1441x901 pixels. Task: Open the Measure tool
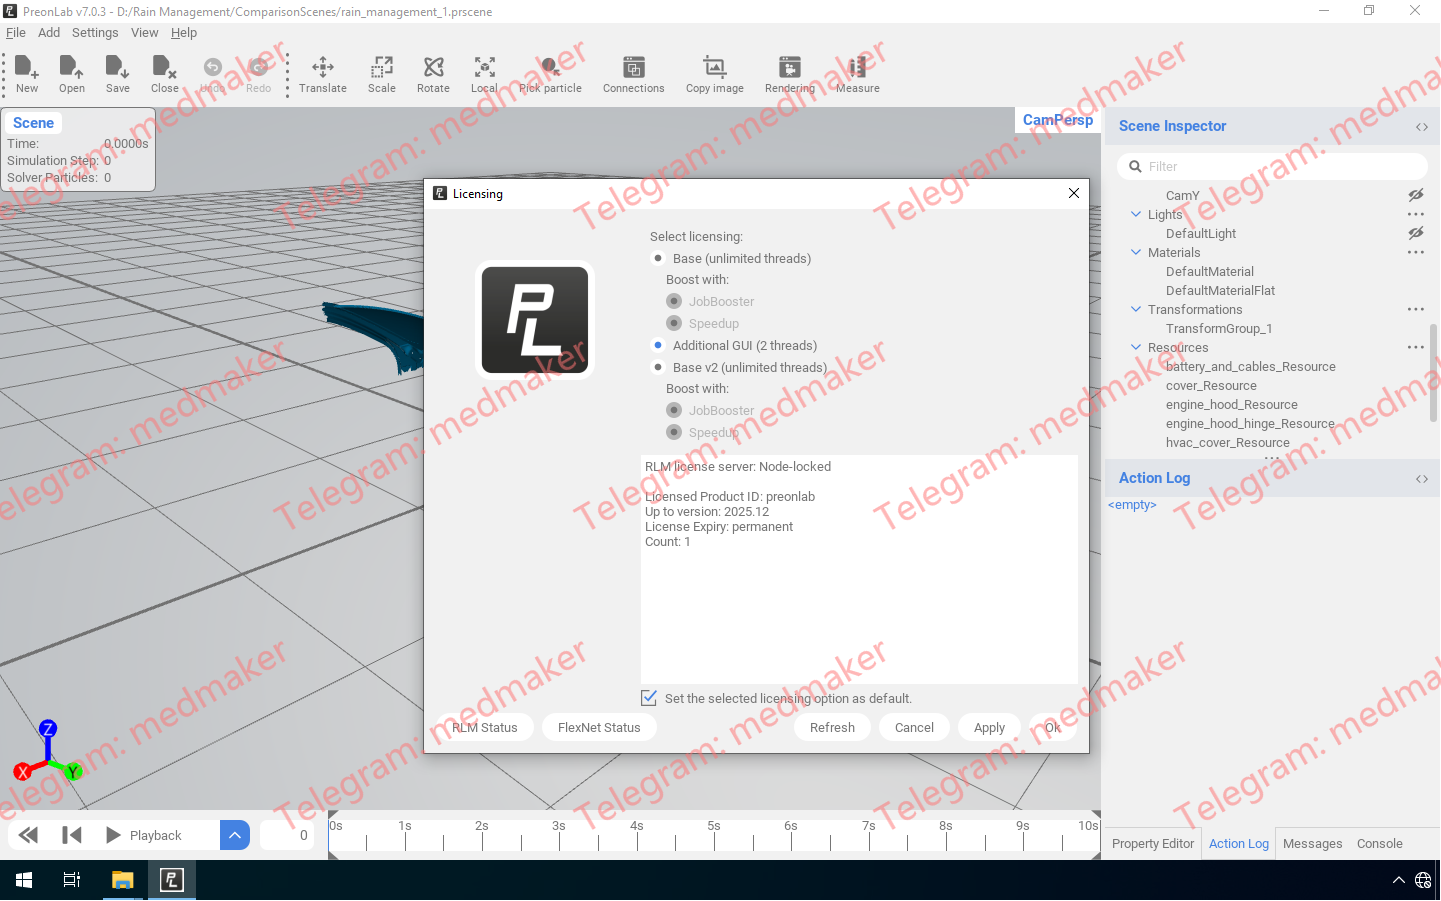click(x=856, y=73)
